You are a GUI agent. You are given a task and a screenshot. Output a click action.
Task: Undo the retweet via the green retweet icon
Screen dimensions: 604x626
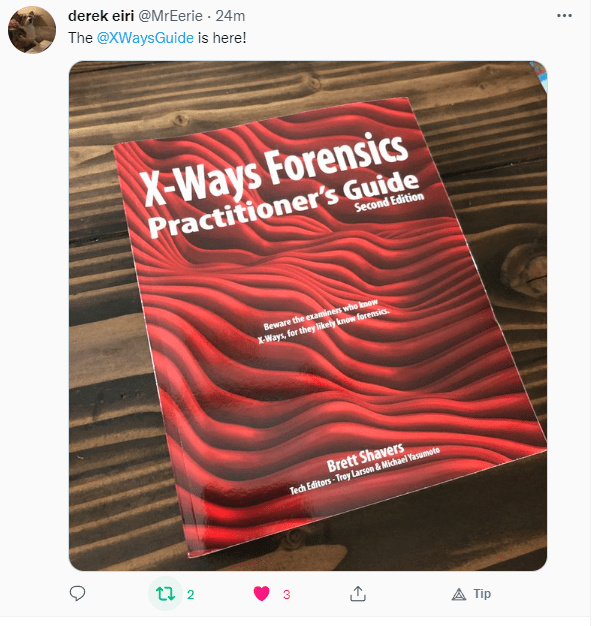165,594
